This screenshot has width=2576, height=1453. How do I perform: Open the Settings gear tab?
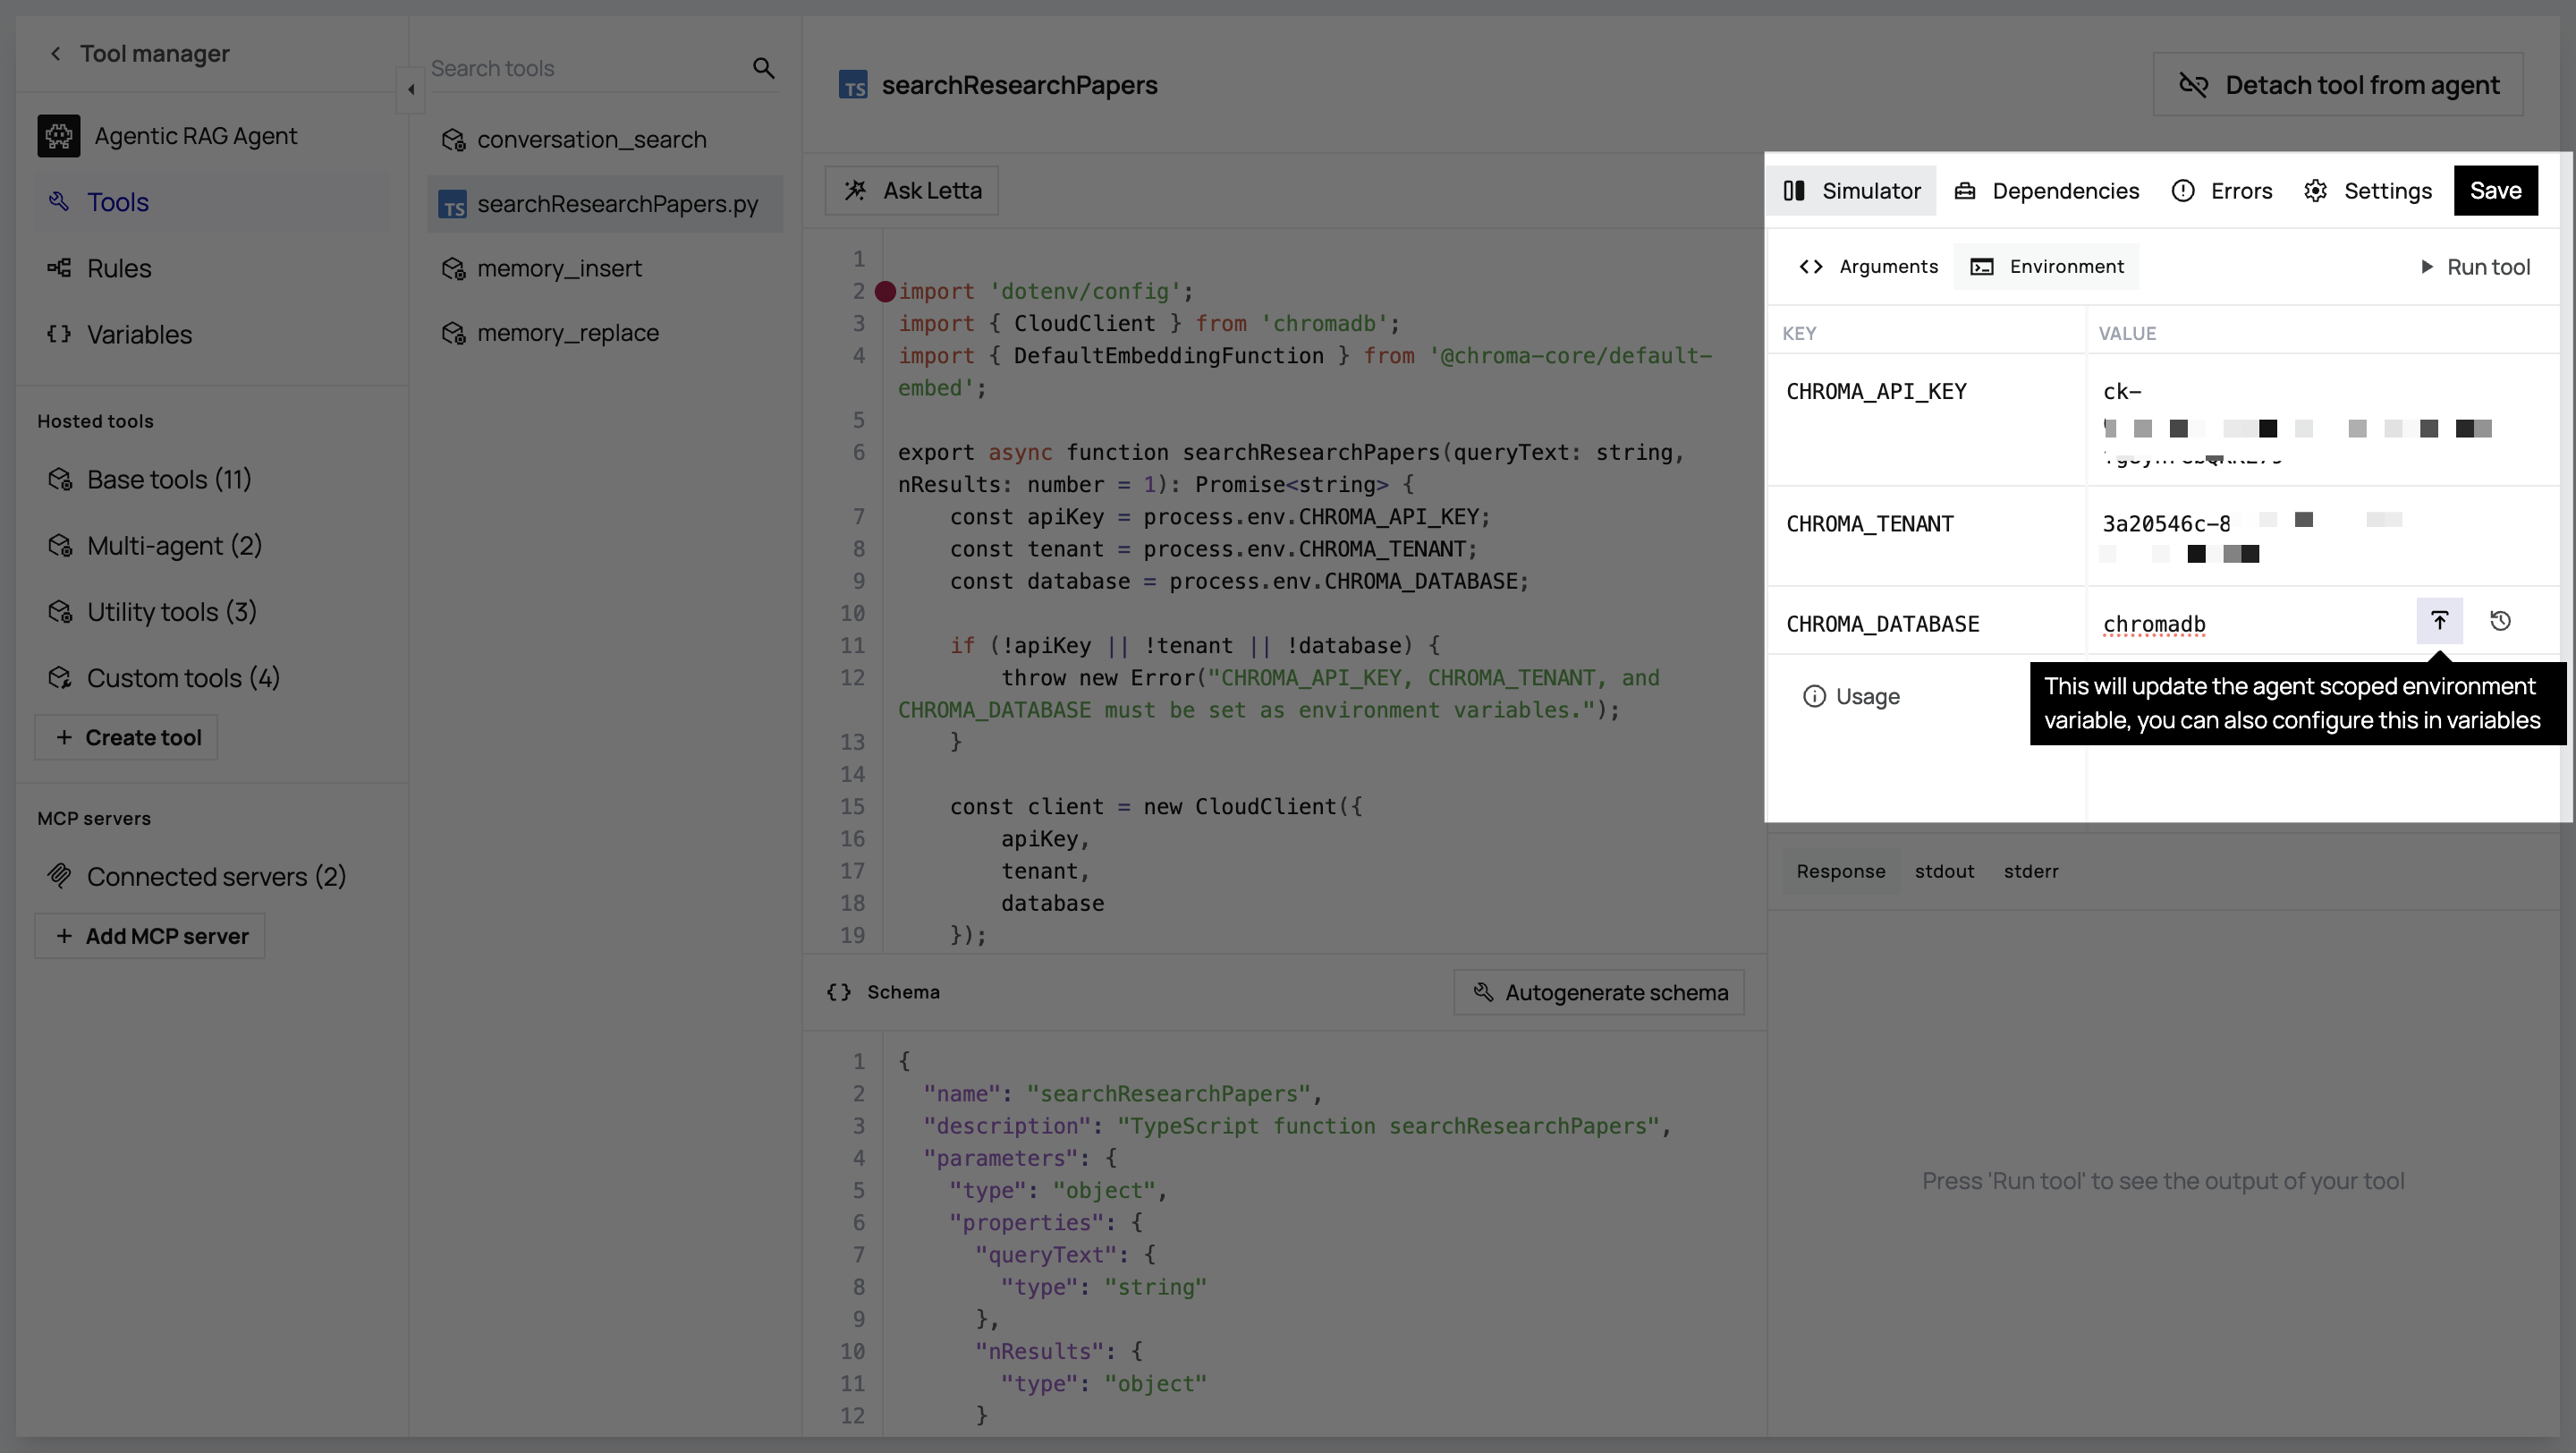coord(2367,191)
